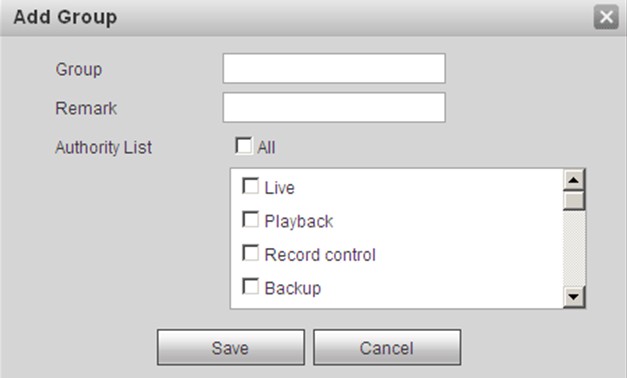Click the scrollbar track below the thumb
Viewport: 627px width, 378px height.
tap(574, 248)
